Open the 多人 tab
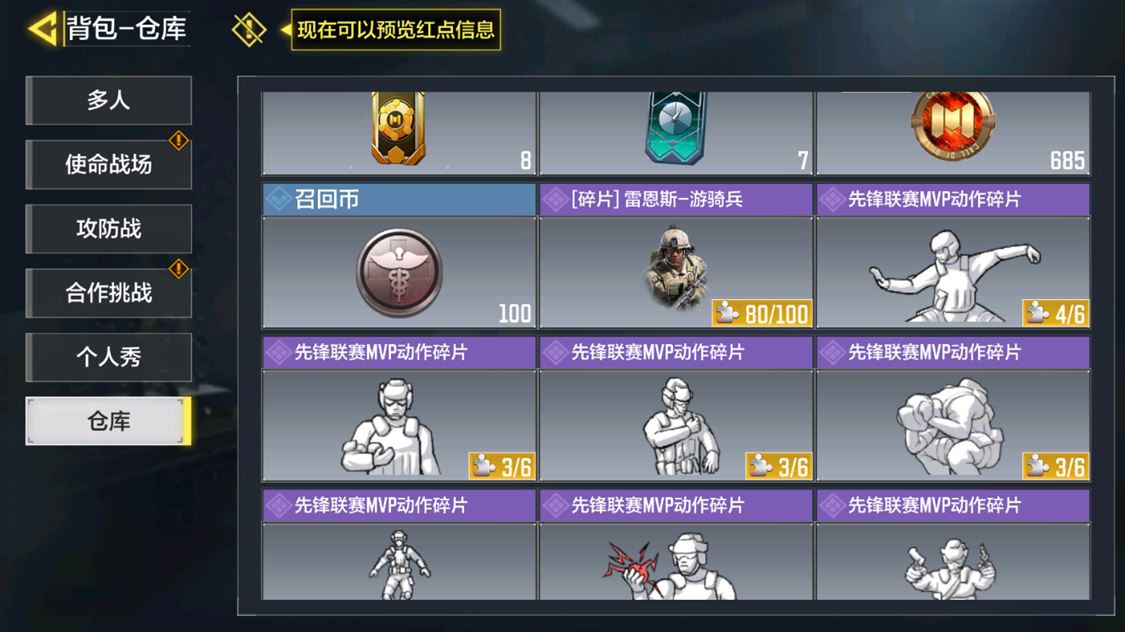 click(108, 100)
